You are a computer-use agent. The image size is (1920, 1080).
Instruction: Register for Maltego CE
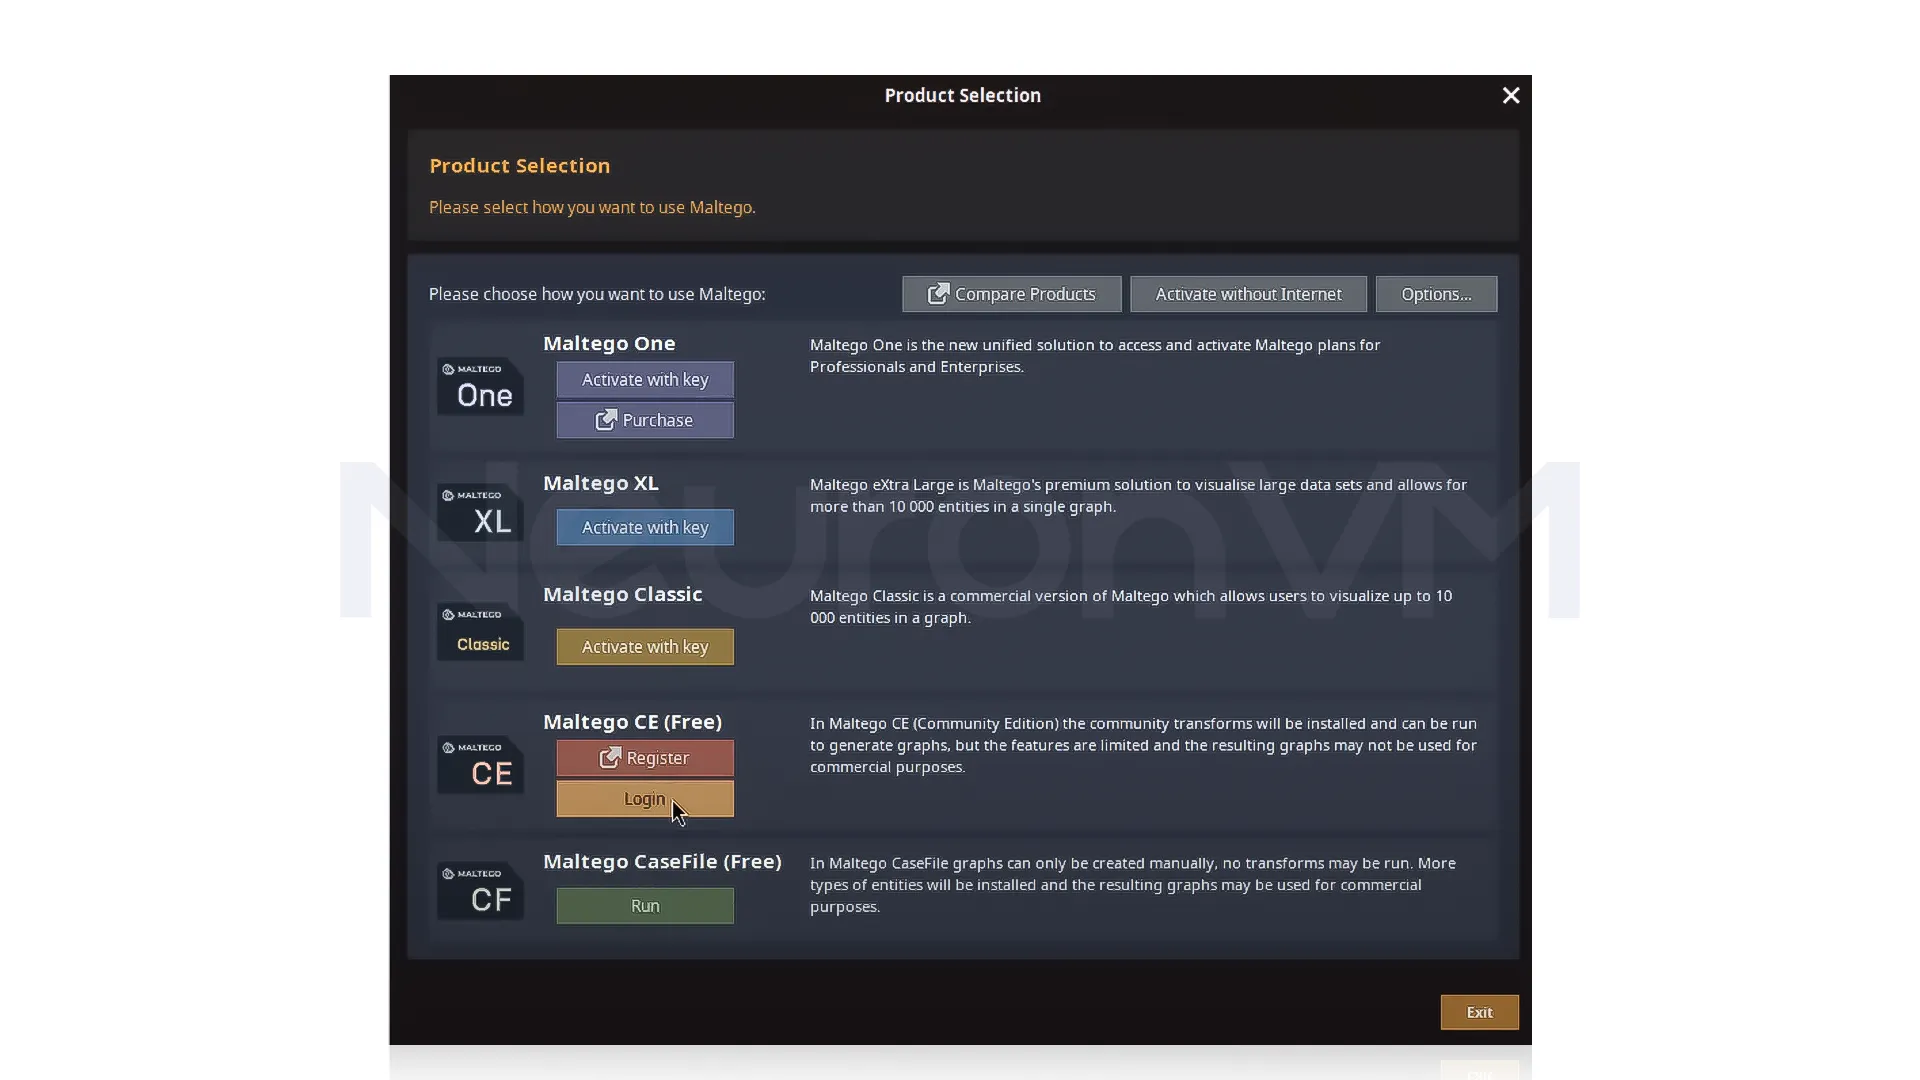(645, 758)
